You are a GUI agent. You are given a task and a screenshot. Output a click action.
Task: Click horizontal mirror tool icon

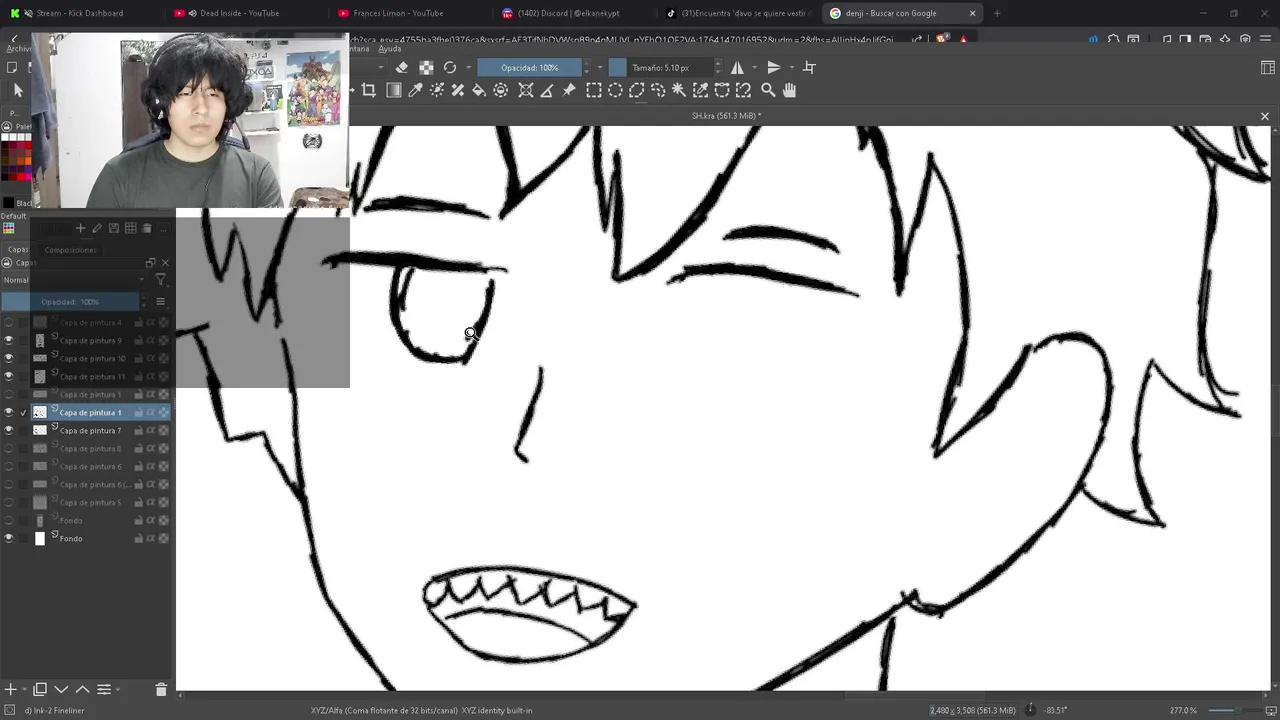(x=737, y=67)
